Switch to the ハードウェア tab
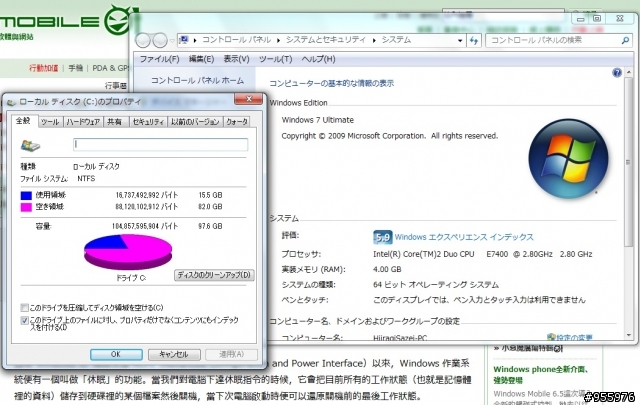640x405 pixels. [83, 122]
